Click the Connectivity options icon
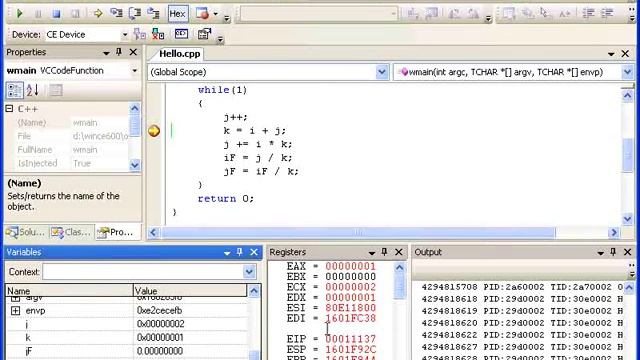Image resolution: width=640 pixels, height=360 pixels. tap(204, 34)
